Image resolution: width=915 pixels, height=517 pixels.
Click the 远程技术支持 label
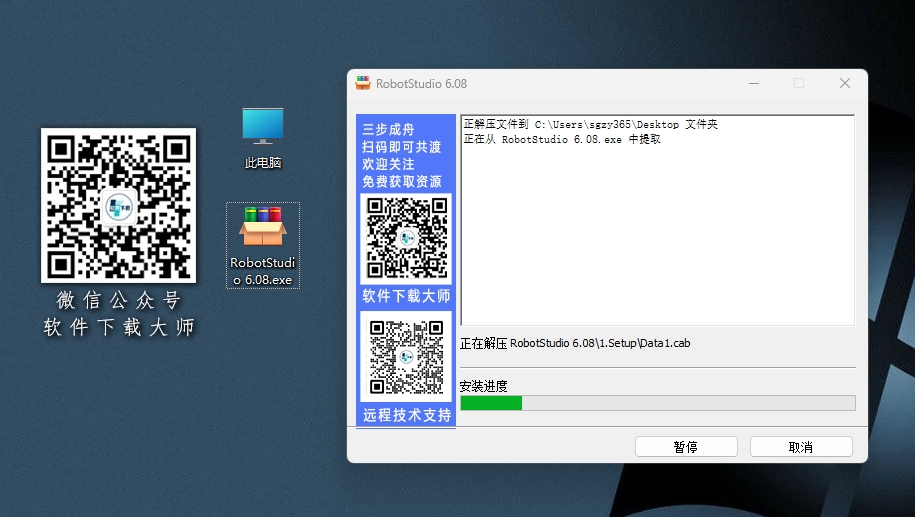[407, 415]
